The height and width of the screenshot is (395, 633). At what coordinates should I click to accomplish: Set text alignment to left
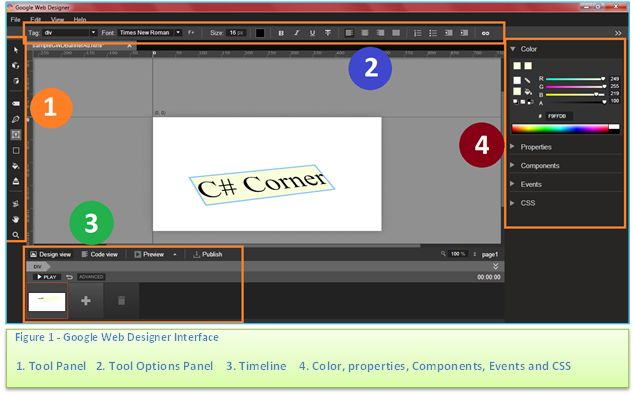[349, 33]
